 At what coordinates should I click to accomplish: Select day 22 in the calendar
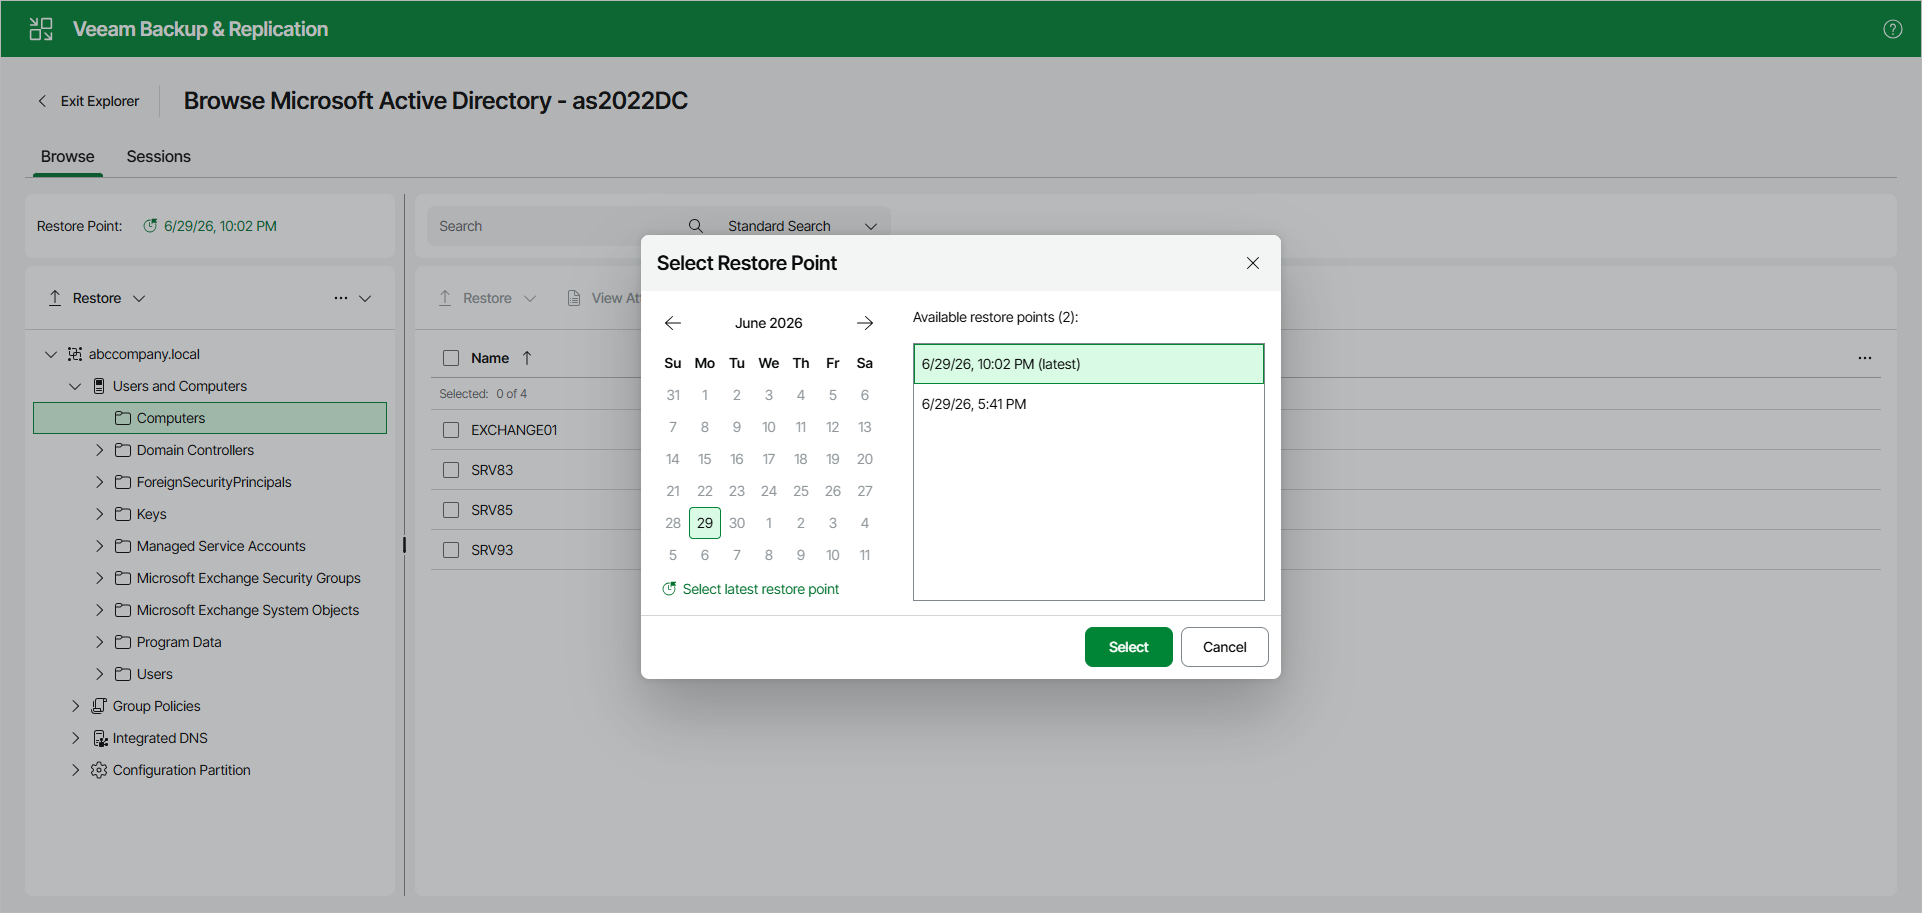pyautogui.click(x=705, y=491)
